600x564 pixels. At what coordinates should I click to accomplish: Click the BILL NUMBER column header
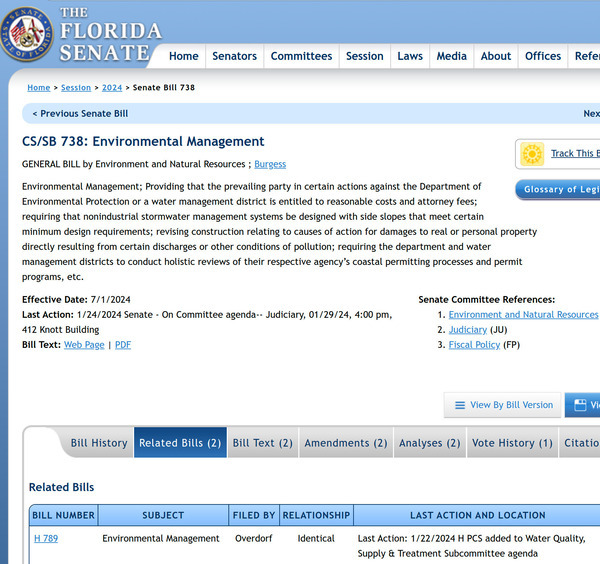click(x=64, y=515)
